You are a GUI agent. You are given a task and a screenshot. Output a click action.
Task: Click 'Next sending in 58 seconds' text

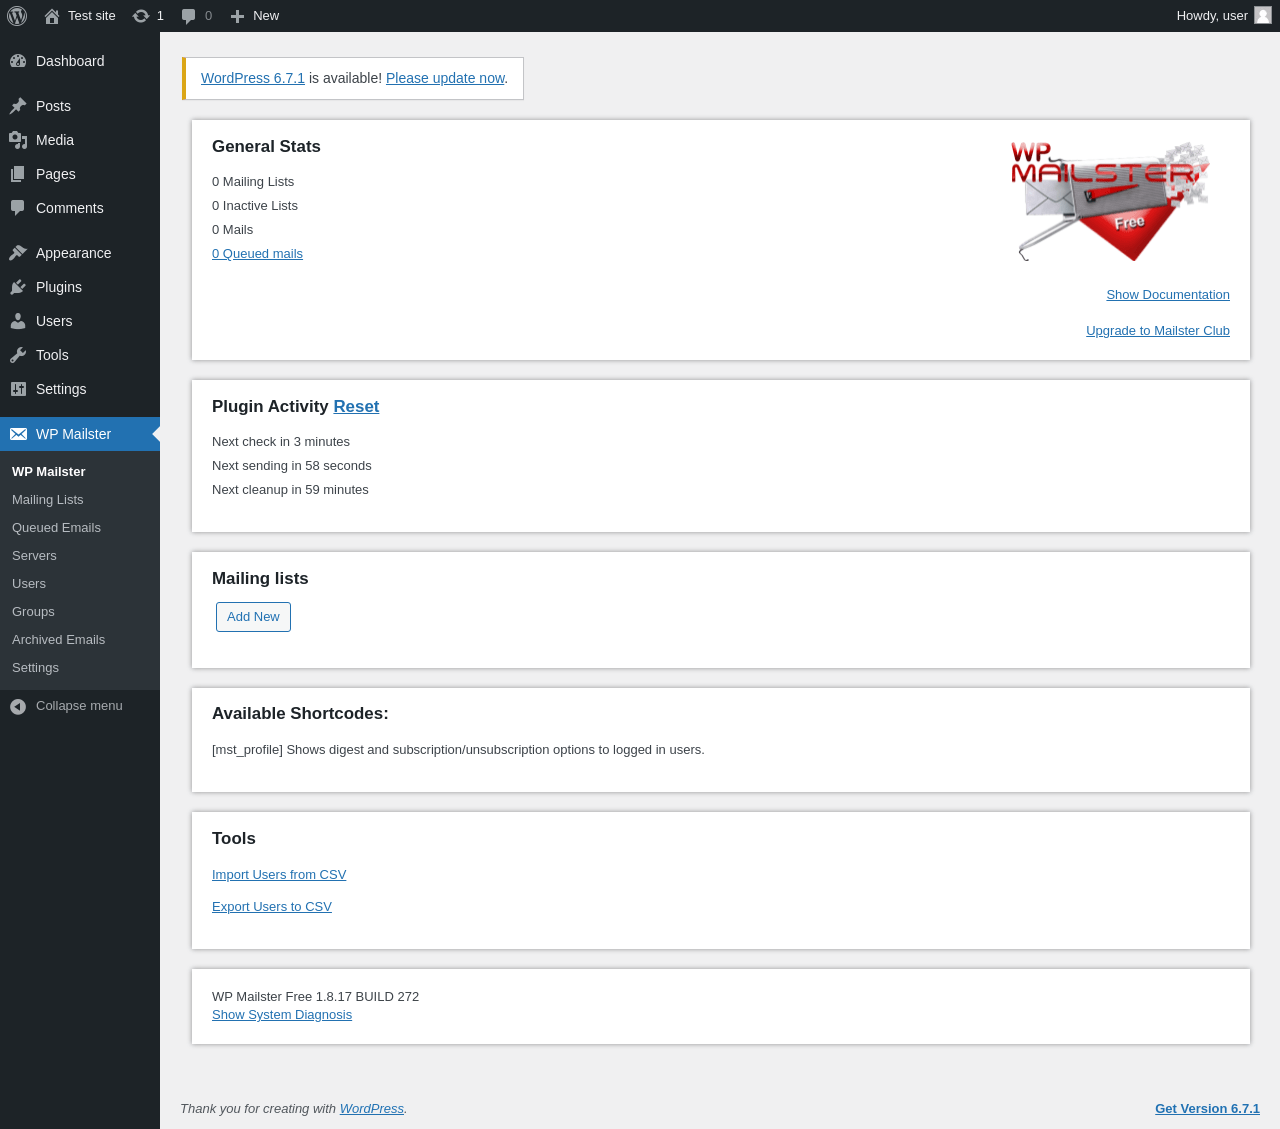pyautogui.click(x=292, y=466)
